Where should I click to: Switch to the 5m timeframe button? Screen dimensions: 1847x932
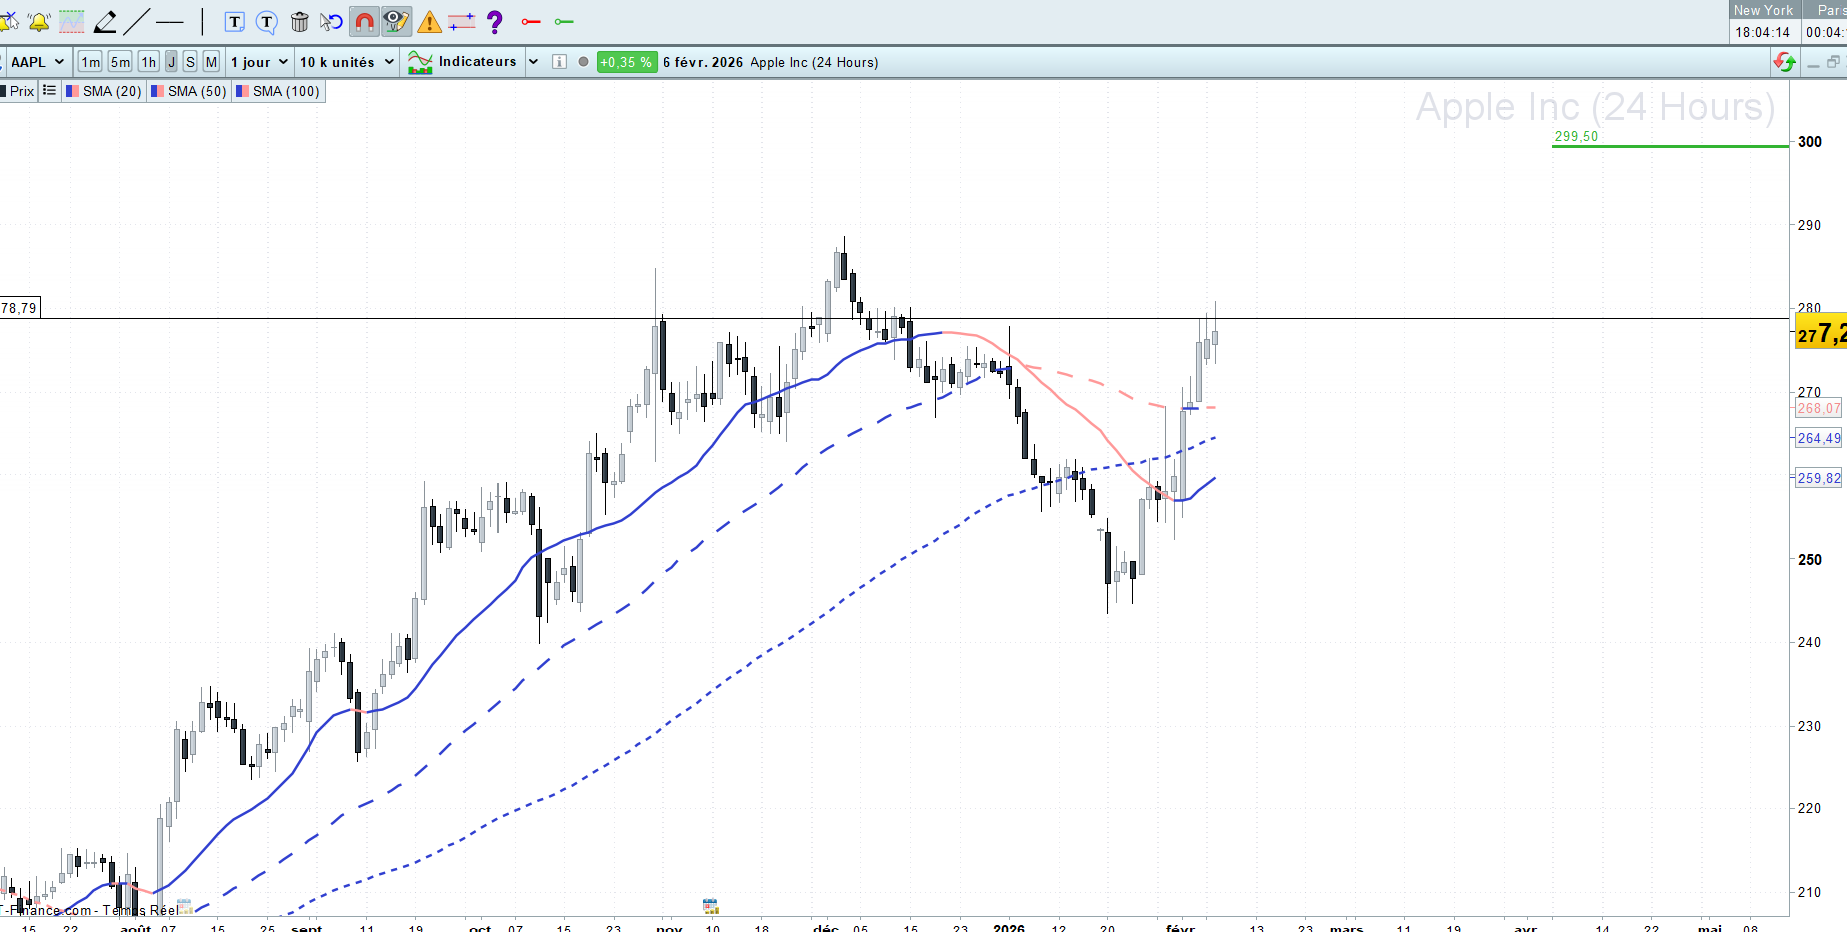coord(120,62)
